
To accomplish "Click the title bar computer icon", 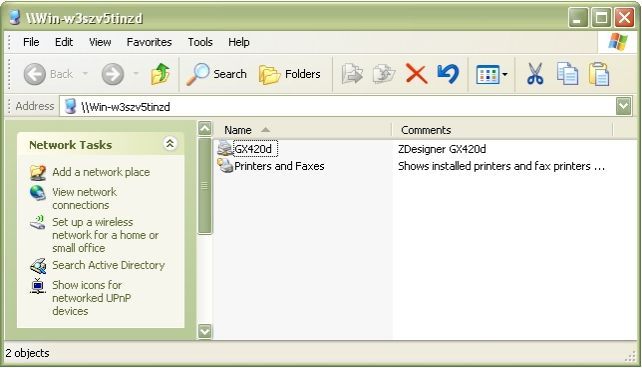I will click(x=15, y=18).
